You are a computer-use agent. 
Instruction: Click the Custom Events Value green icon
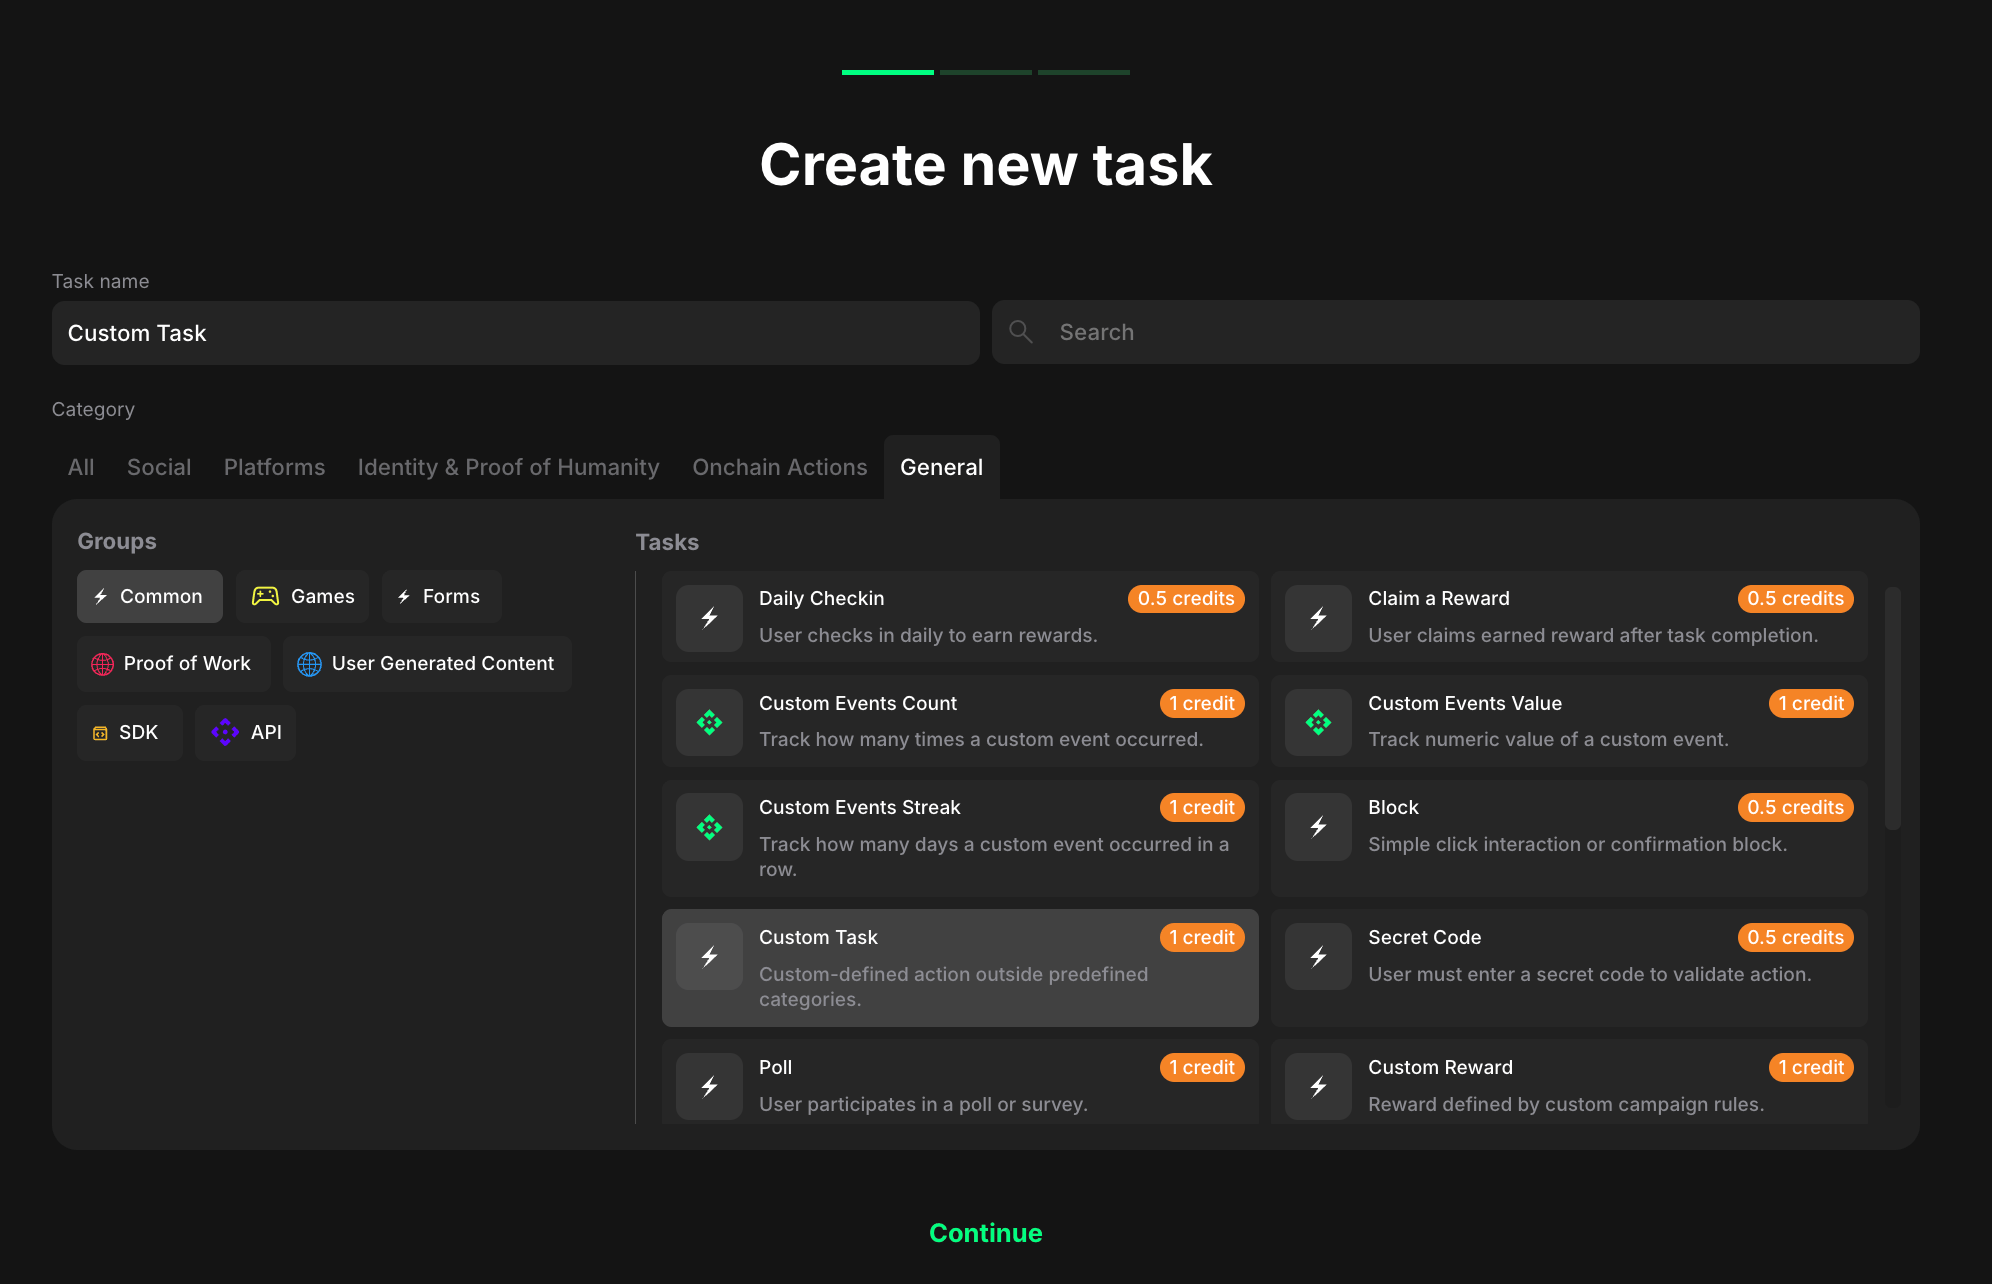click(1318, 722)
